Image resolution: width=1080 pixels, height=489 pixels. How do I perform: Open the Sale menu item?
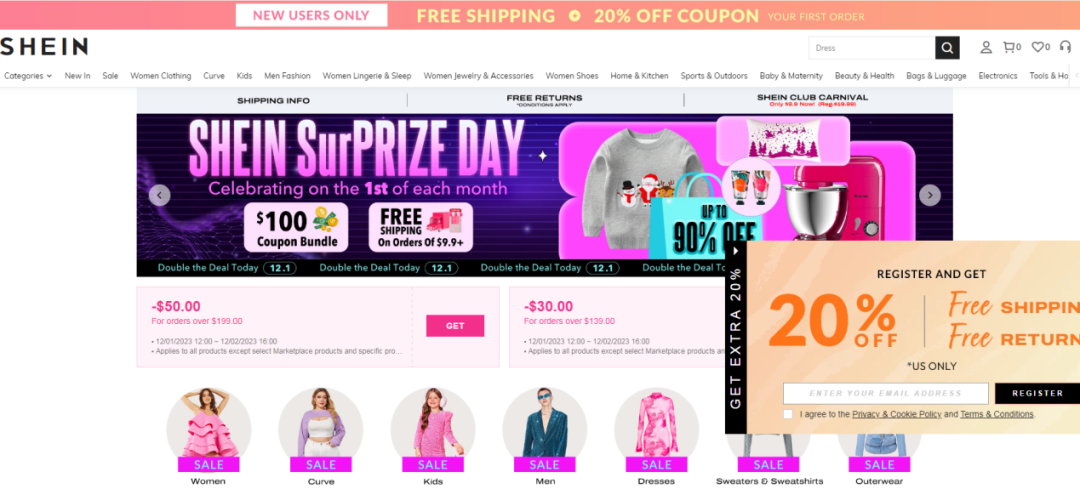(110, 76)
